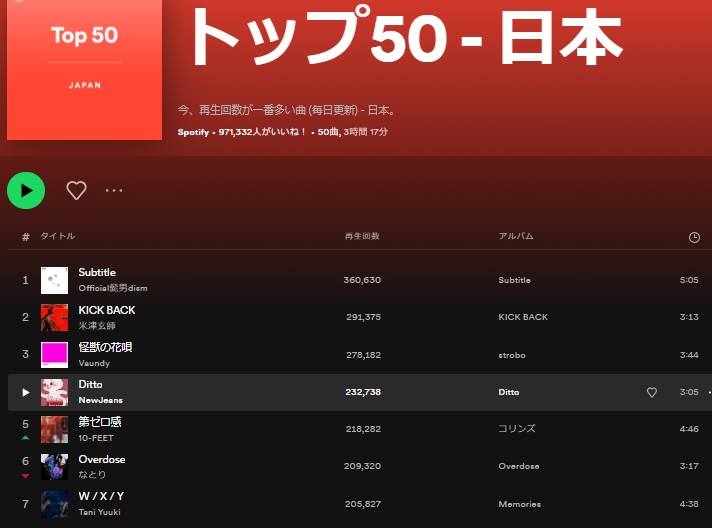Screen dimensions: 712x528
Task: Click the playlist description 今、再生回数が一番多い曲
Action: (x=287, y=110)
